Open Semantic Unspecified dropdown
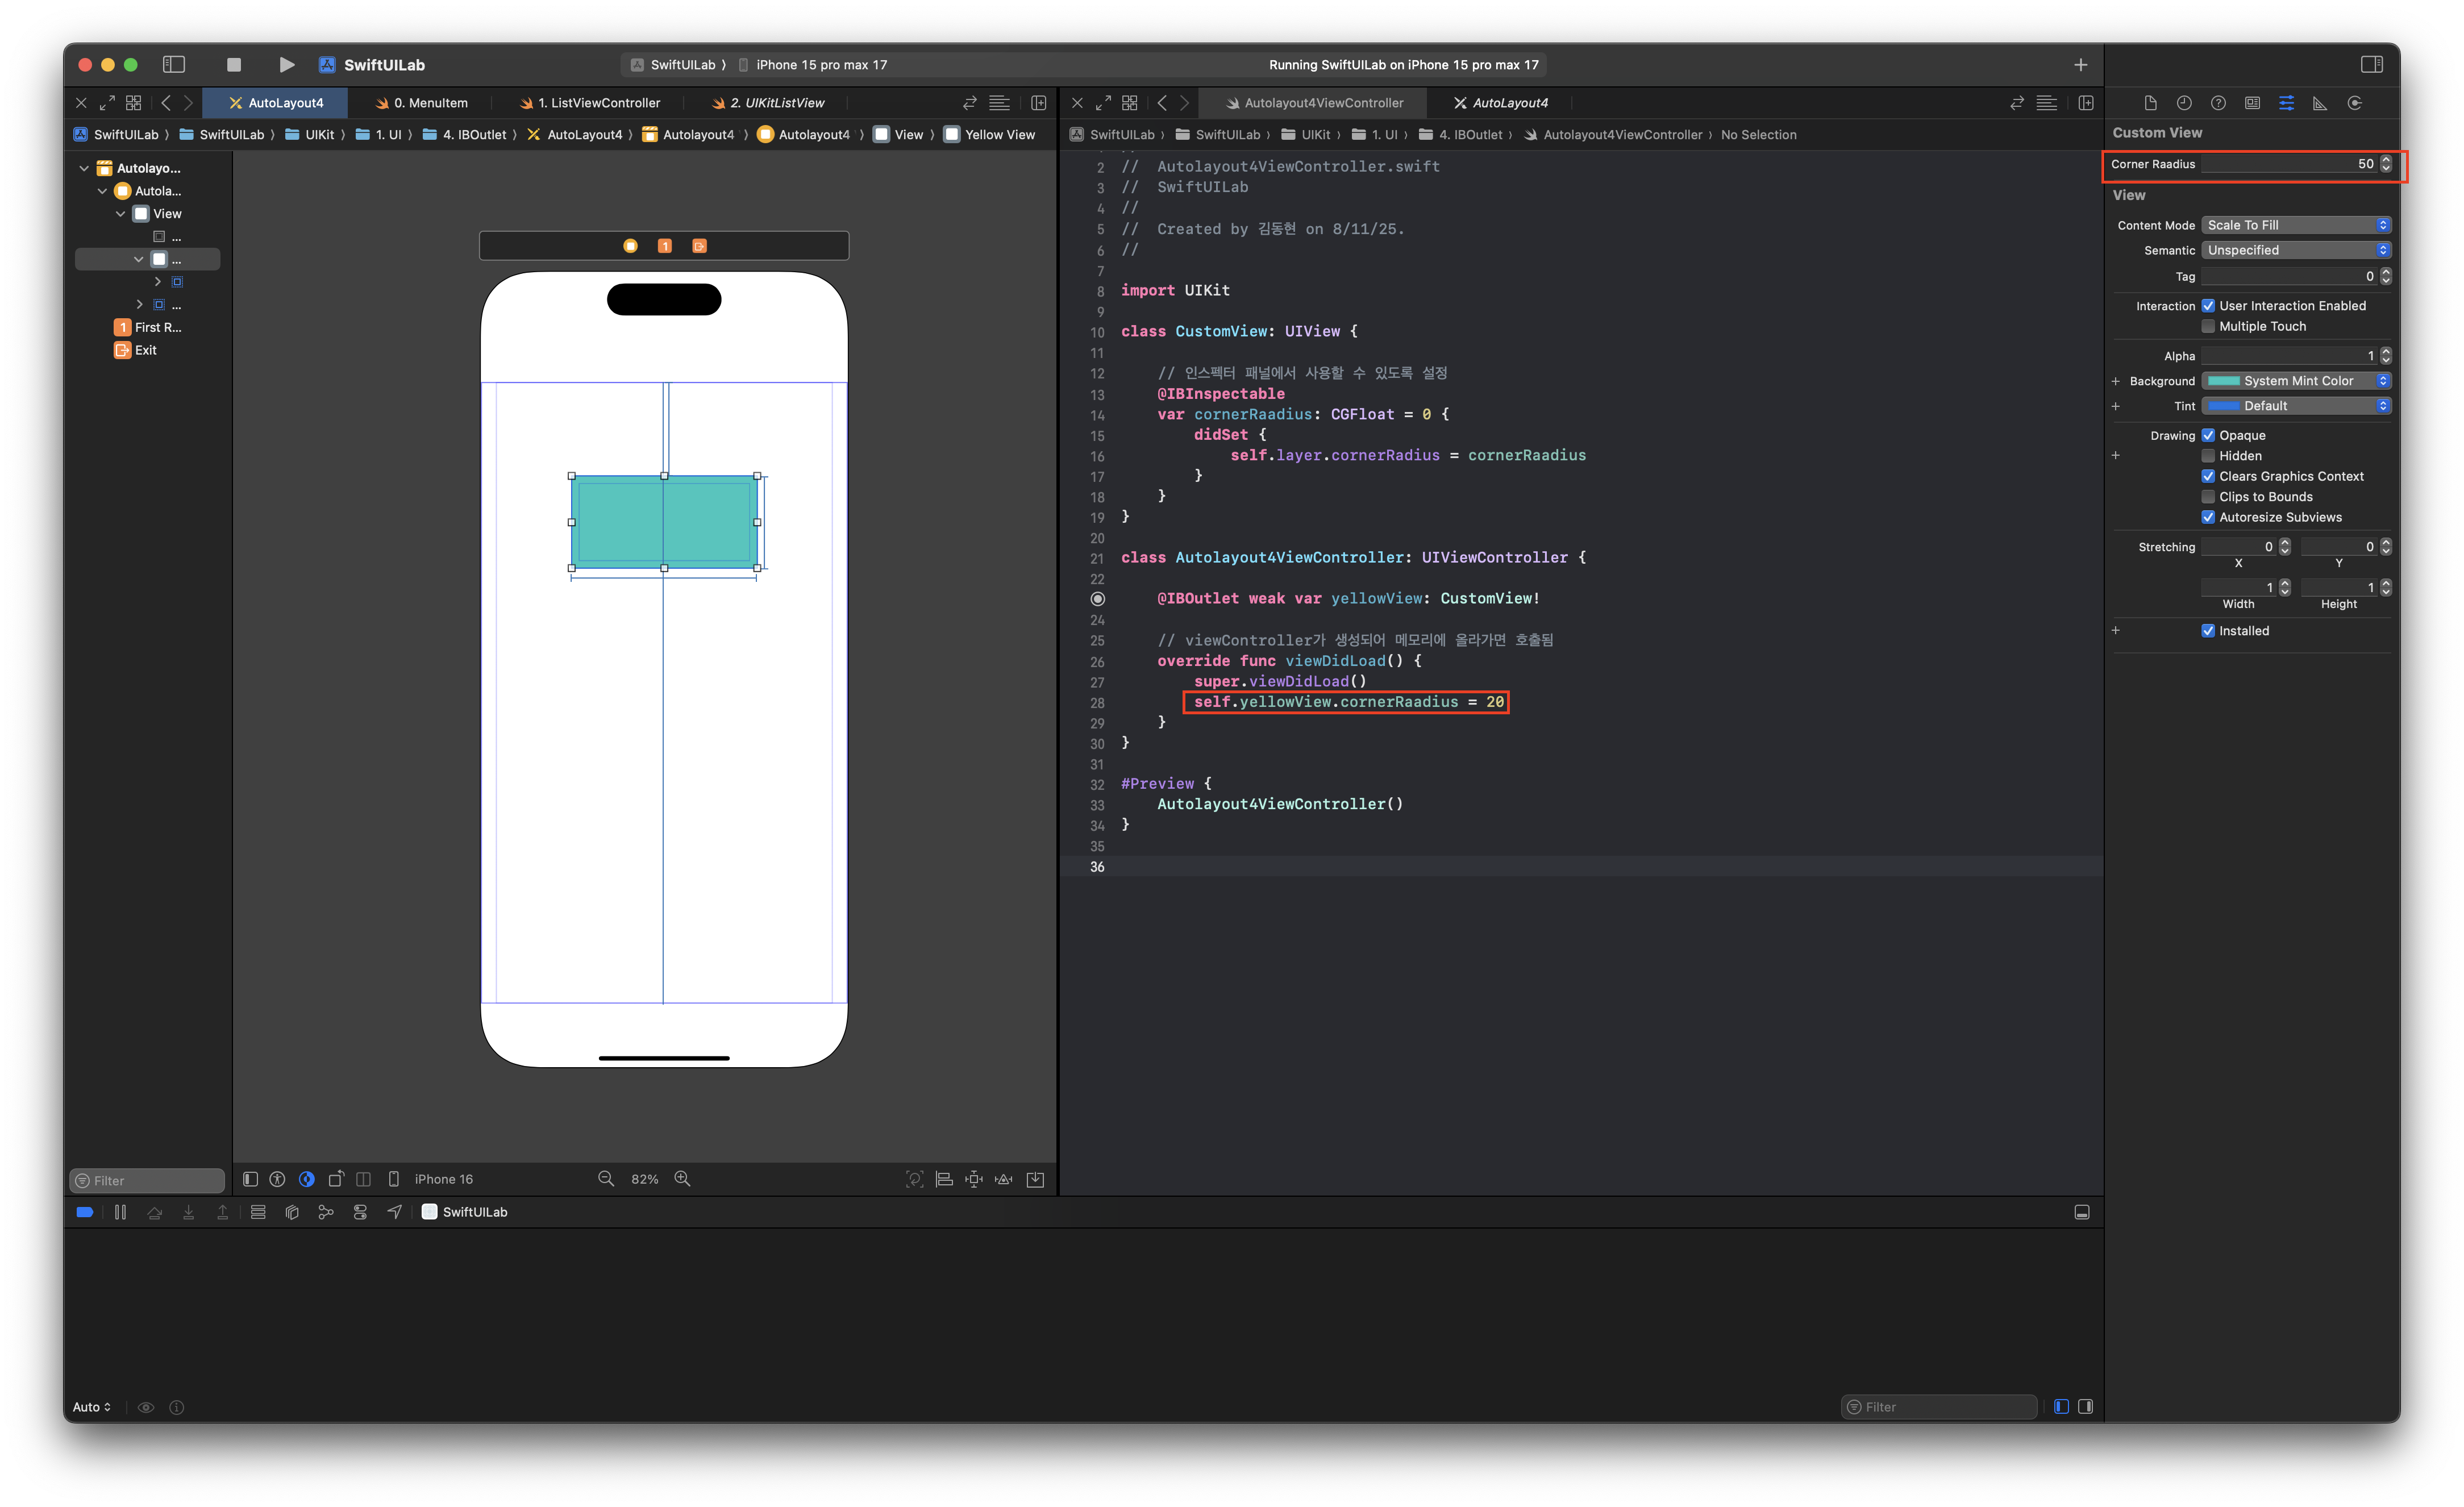Screen dimensions: 2464x1507 [2296, 250]
